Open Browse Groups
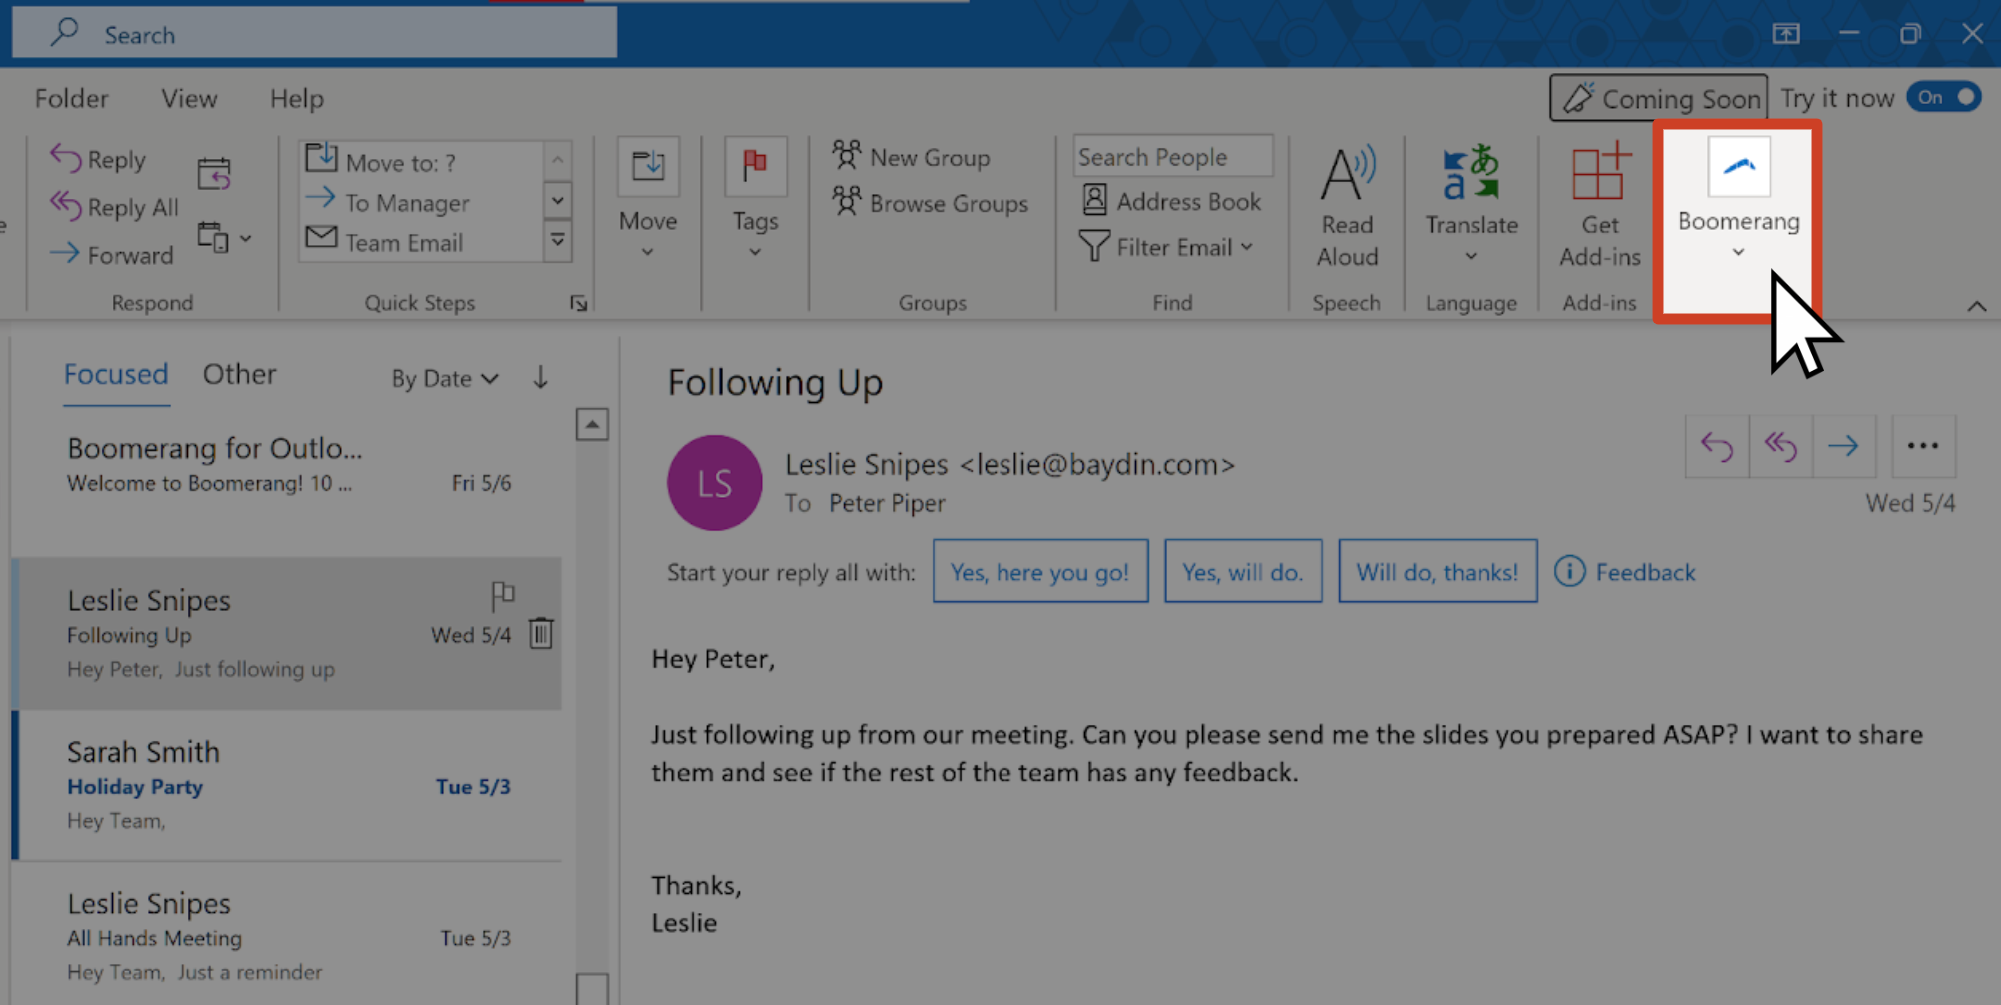The height and width of the screenshot is (1005, 2001). tap(930, 203)
